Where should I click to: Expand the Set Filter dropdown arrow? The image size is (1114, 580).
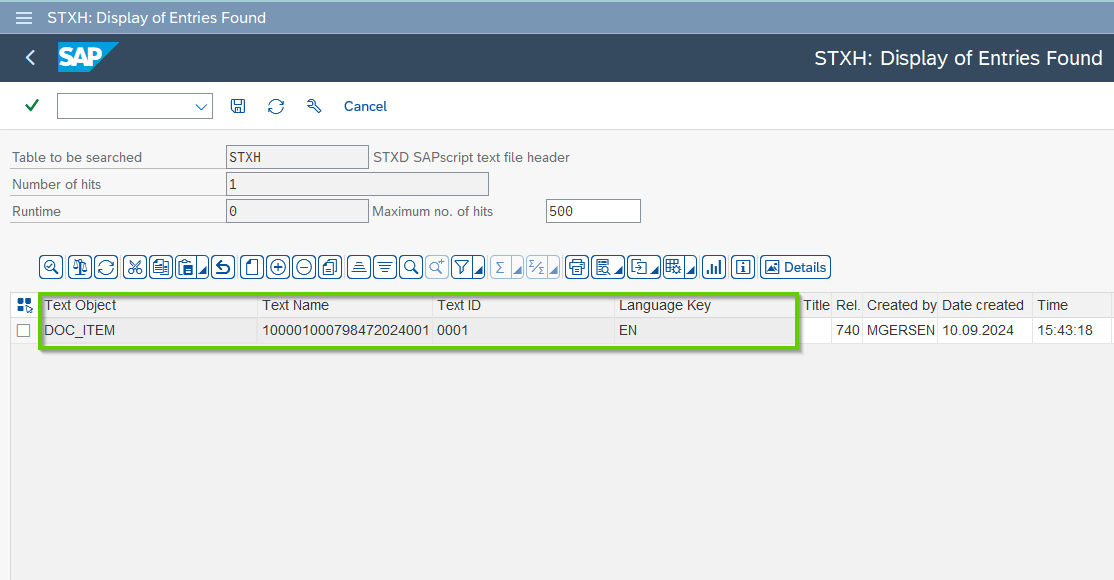(479, 269)
